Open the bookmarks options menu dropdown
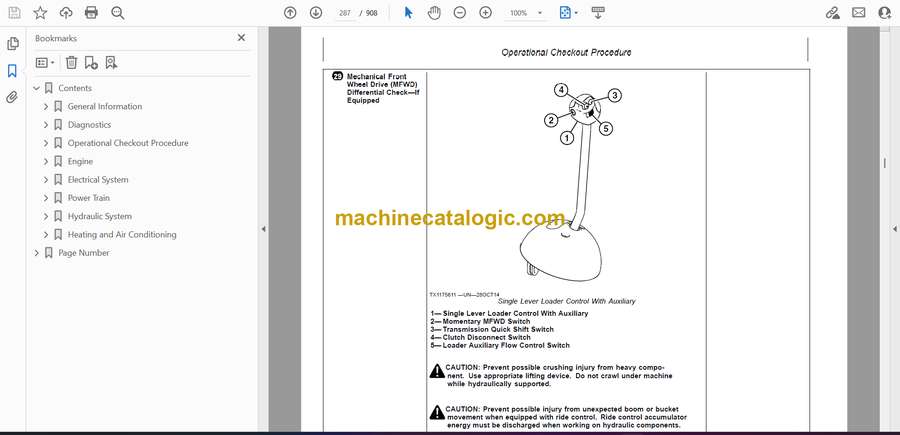 point(45,63)
